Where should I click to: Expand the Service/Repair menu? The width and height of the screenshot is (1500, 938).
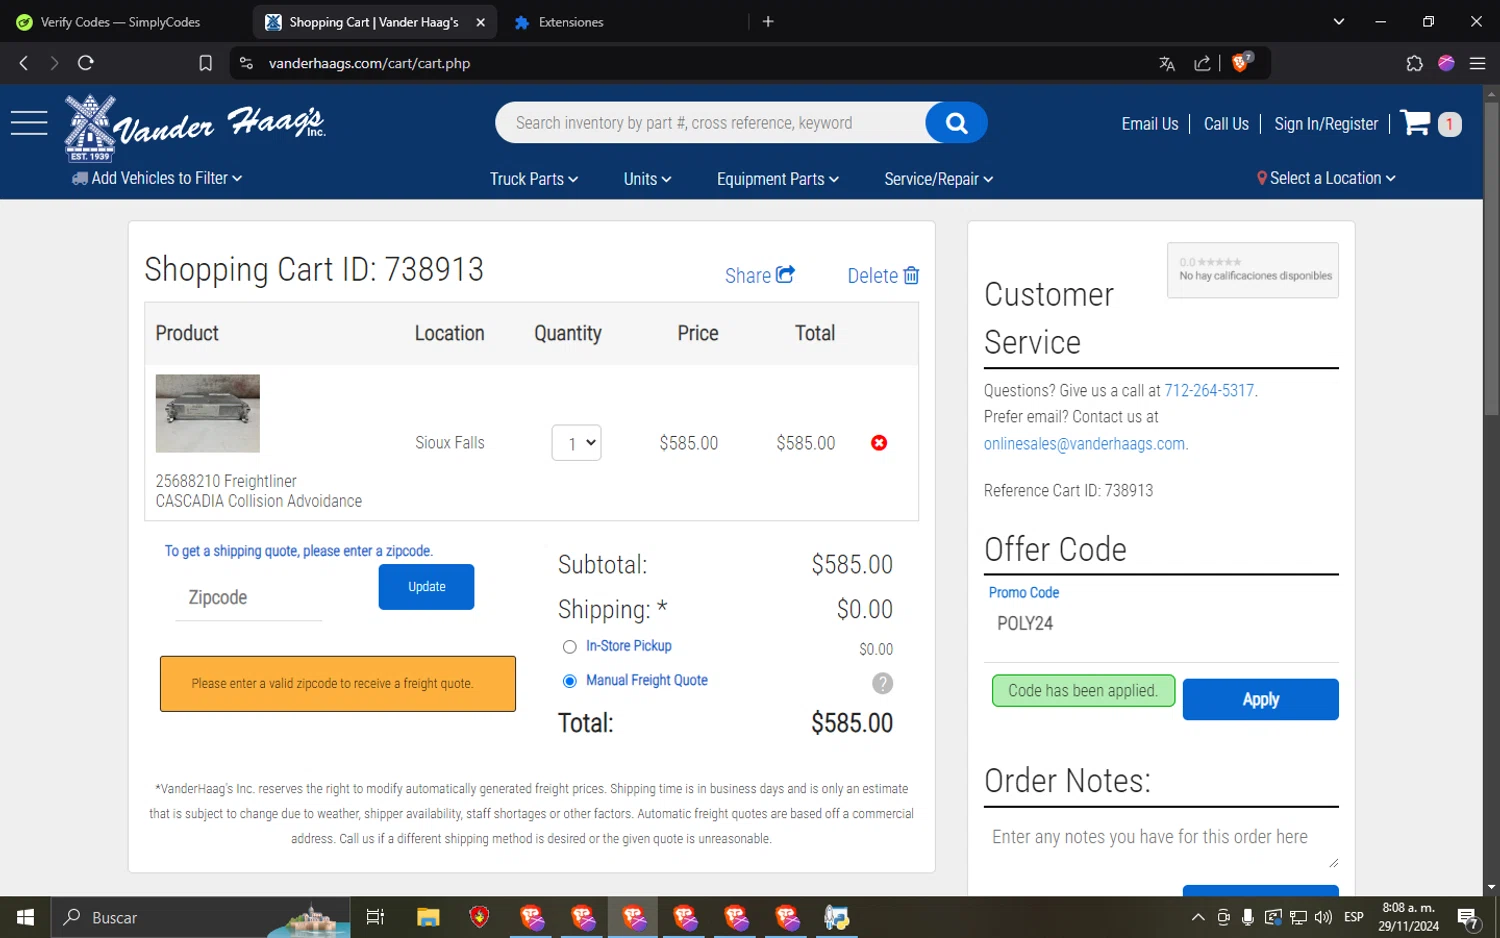pos(938,179)
